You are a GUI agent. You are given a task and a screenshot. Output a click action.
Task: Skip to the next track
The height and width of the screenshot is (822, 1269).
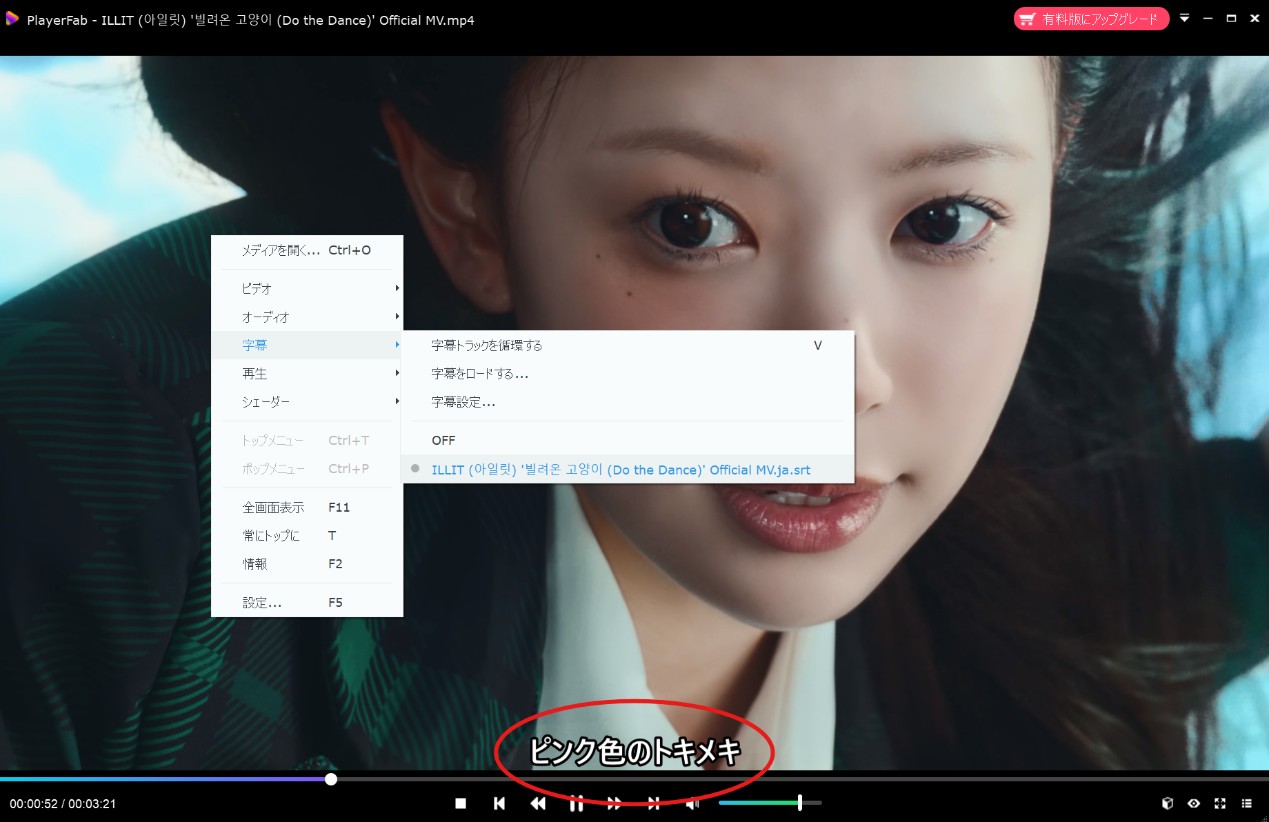(x=653, y=803)
